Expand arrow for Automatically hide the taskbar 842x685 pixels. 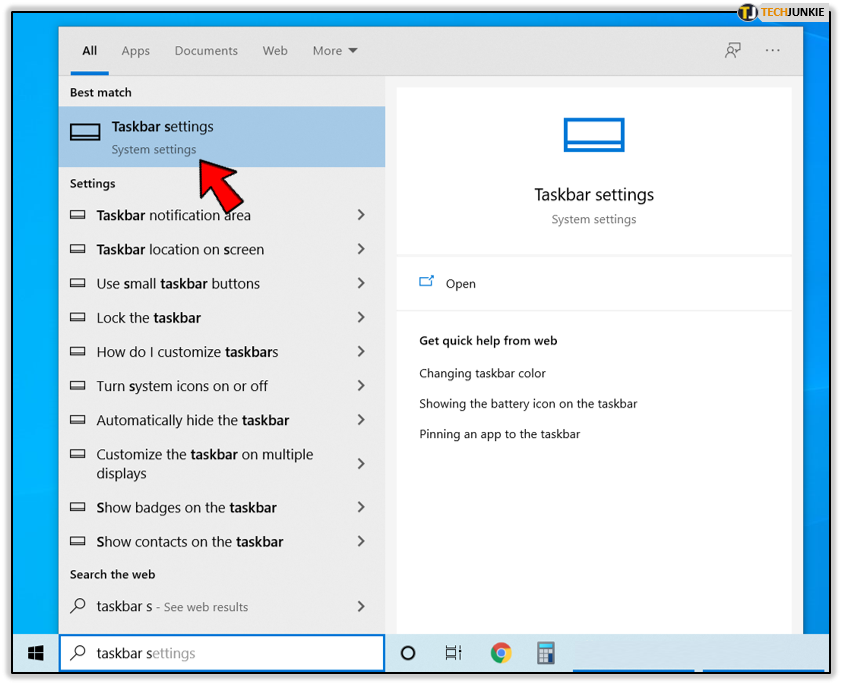click(361, 420)
